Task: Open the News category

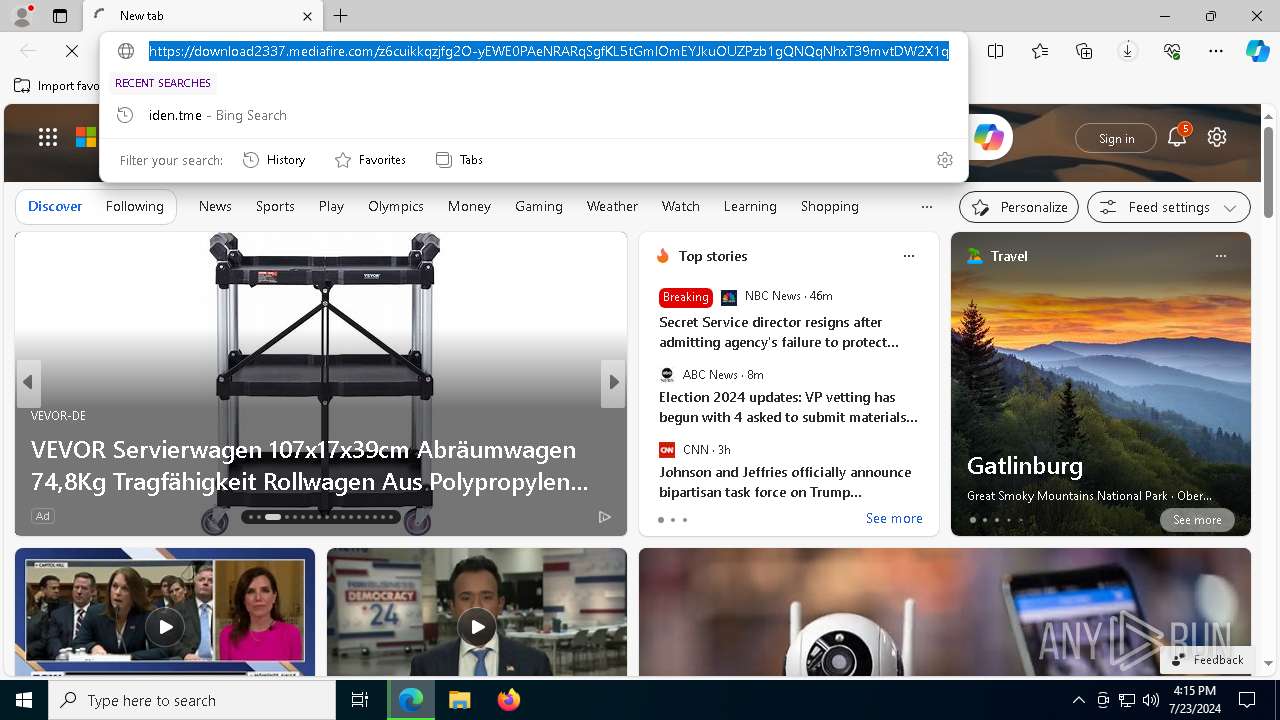Action: [215, 207]
